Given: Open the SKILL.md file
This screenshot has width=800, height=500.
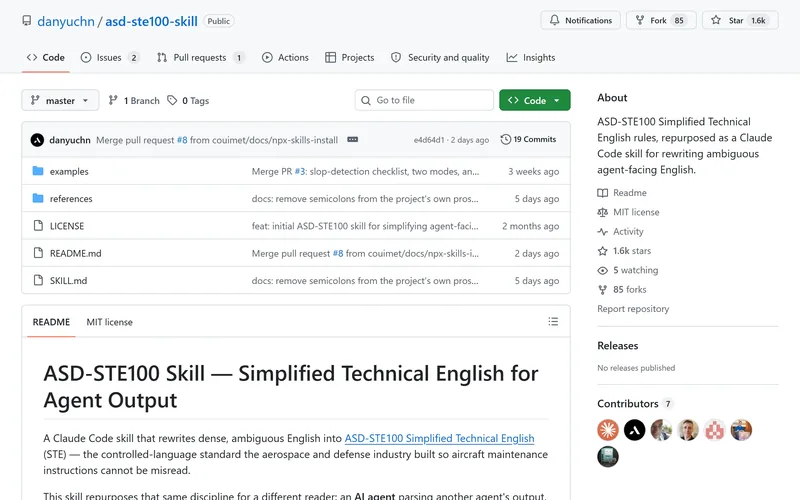Looking at the screenshot, I should click(68, 281).
